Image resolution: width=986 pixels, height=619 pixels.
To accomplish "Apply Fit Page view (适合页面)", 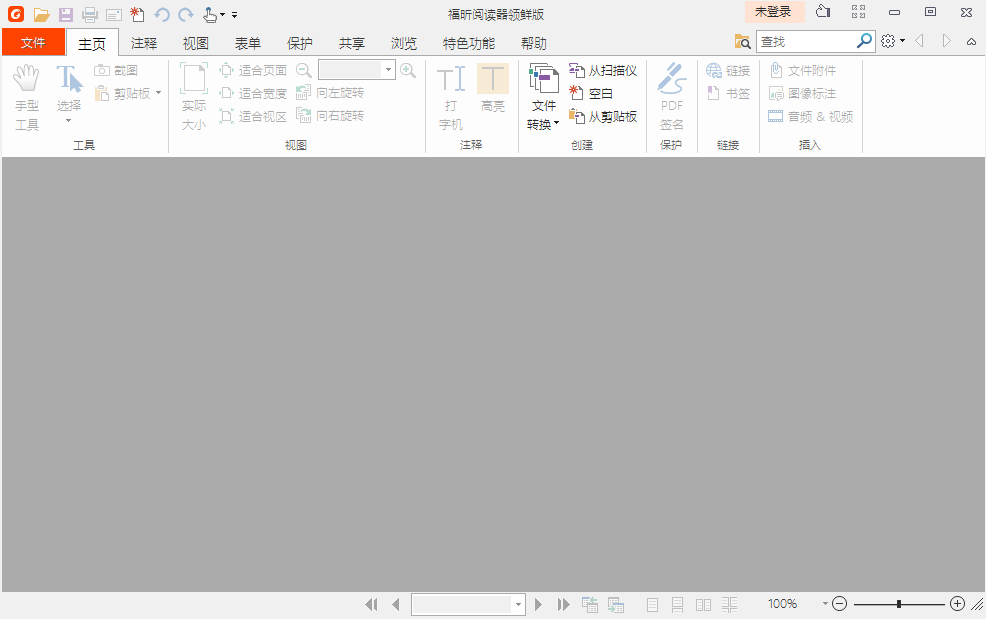I will (x=254, y=69).
